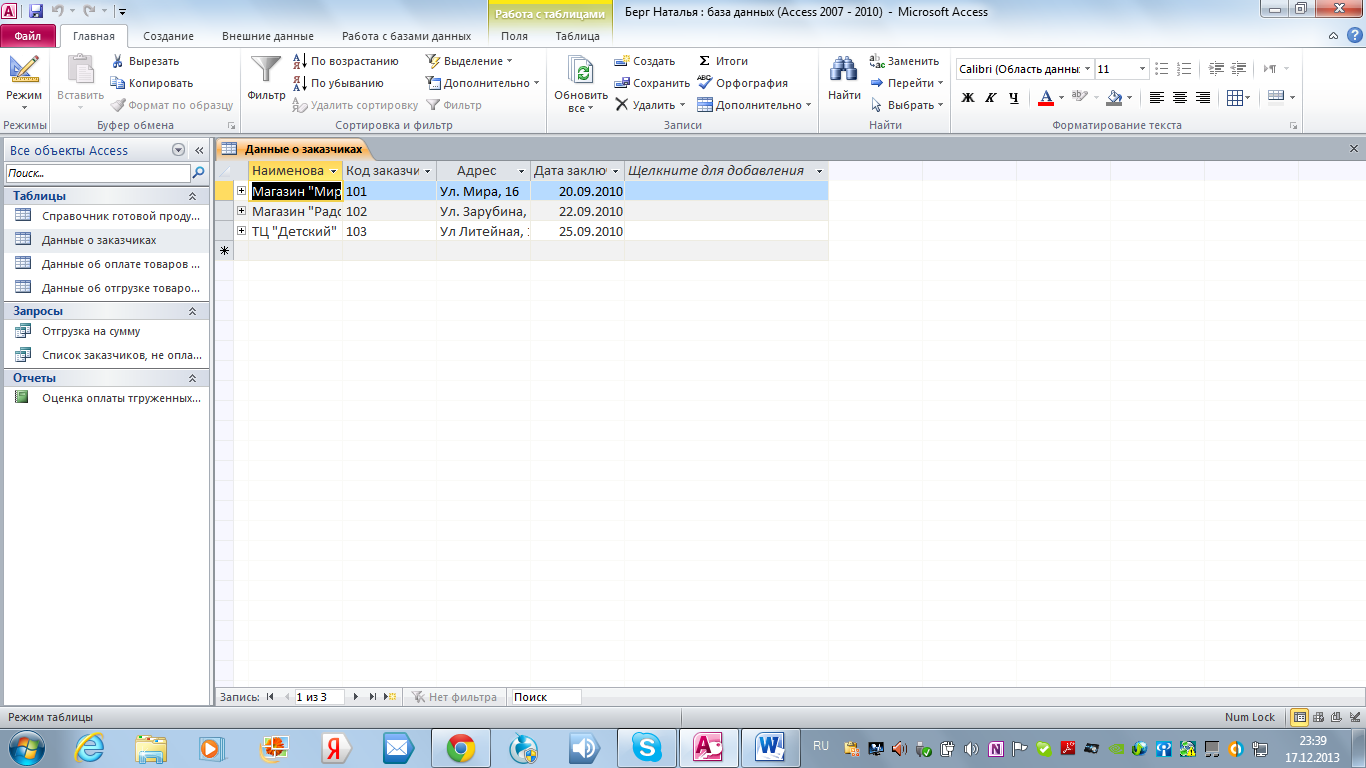Open Работа с базами данных tab
Image resolution: width=1366 pixels, height=768 pixels.
[406, 36]
